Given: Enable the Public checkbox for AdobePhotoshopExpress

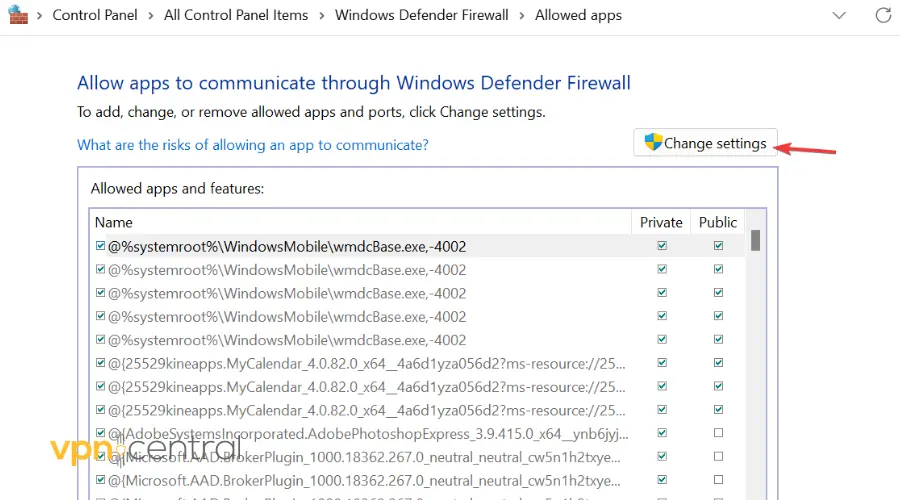Looking at the screenshot, I should (718, 433).
